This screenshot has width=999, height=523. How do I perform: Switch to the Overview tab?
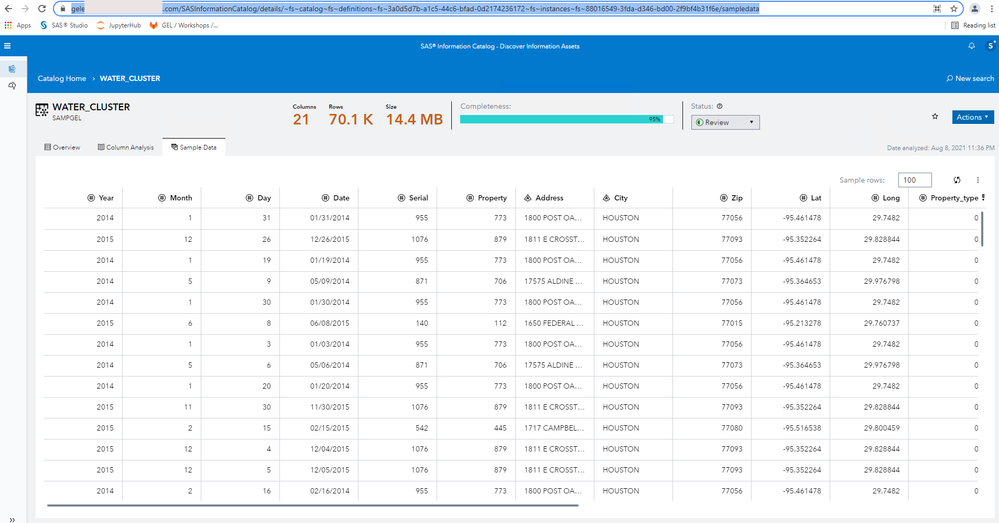tap(62, 147)
